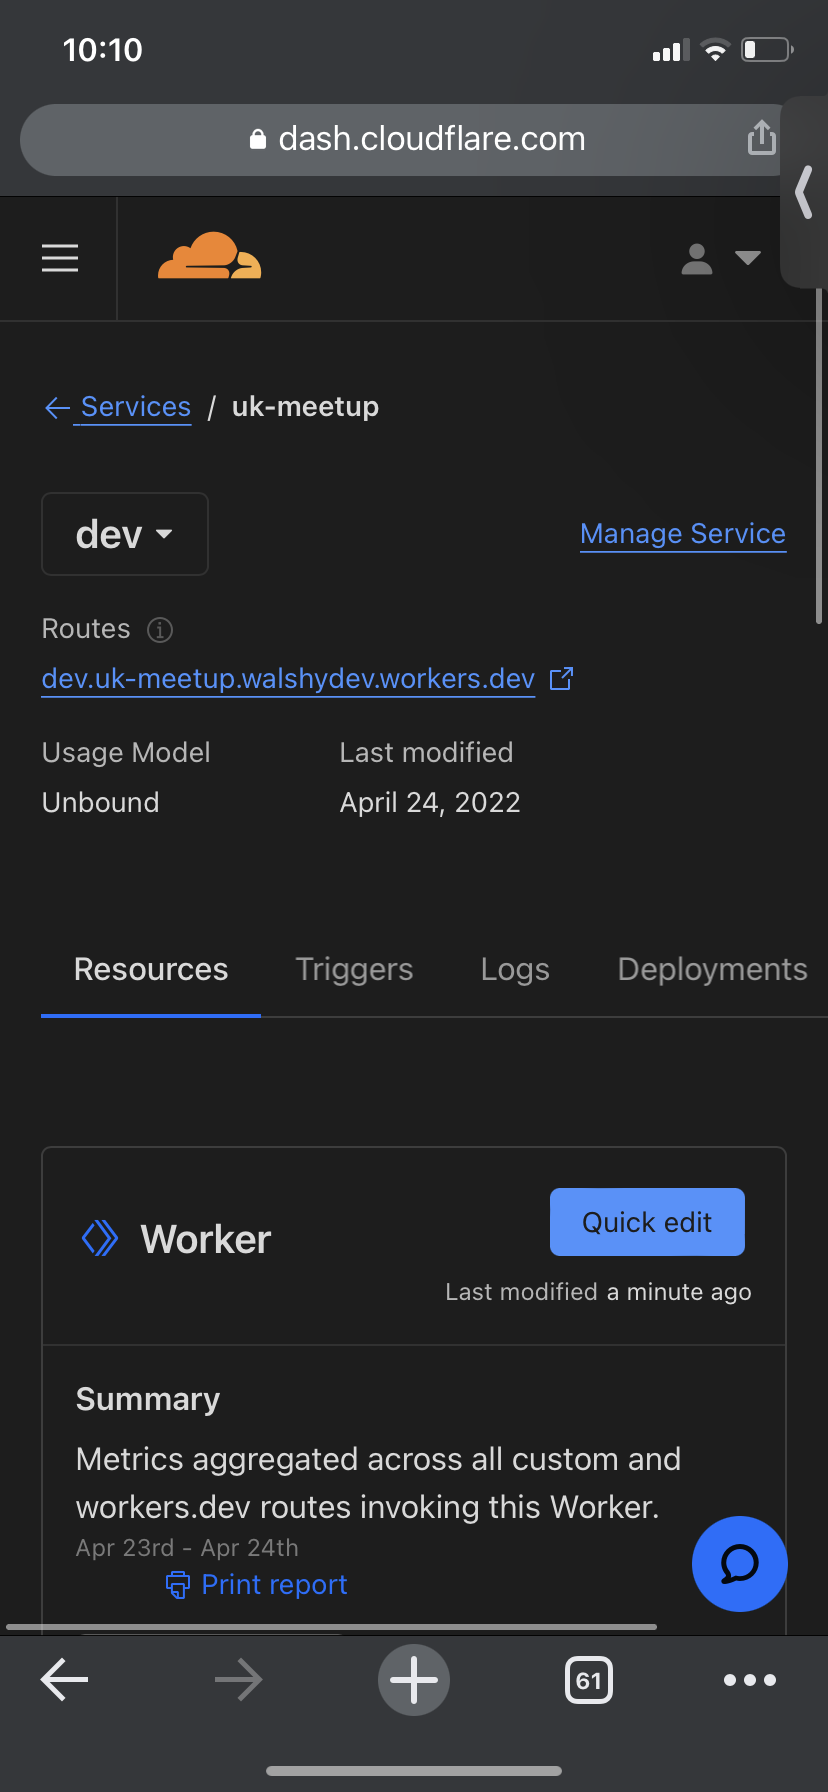Switch to the Triggers tab

coord(354,968)
